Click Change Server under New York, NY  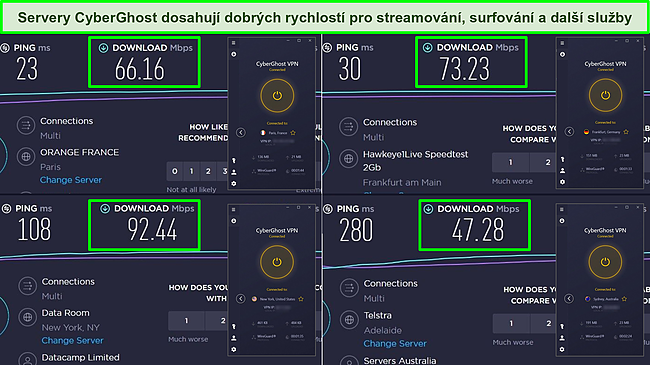pyautogui.click(x=73, y=341)
